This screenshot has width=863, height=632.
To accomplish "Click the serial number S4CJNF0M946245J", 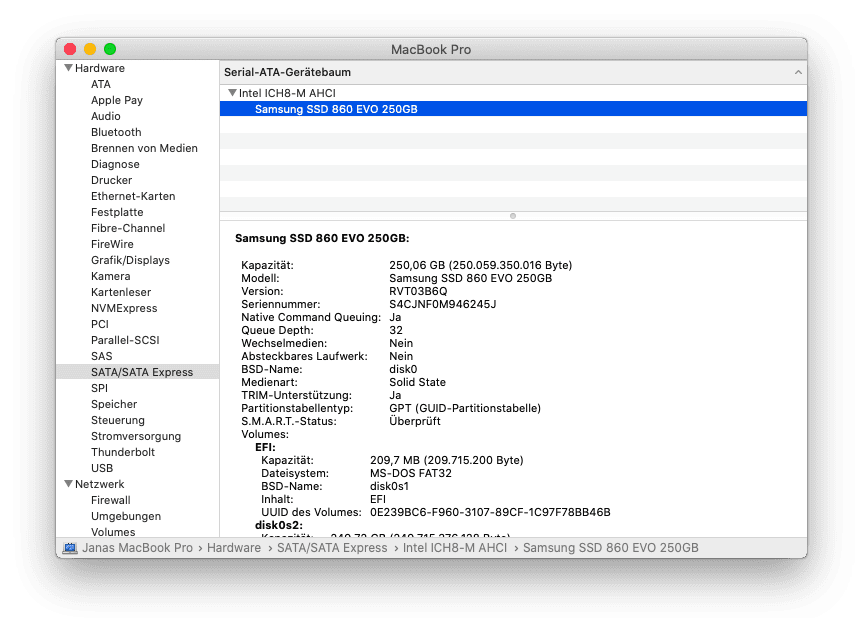I will pos(443,304).
